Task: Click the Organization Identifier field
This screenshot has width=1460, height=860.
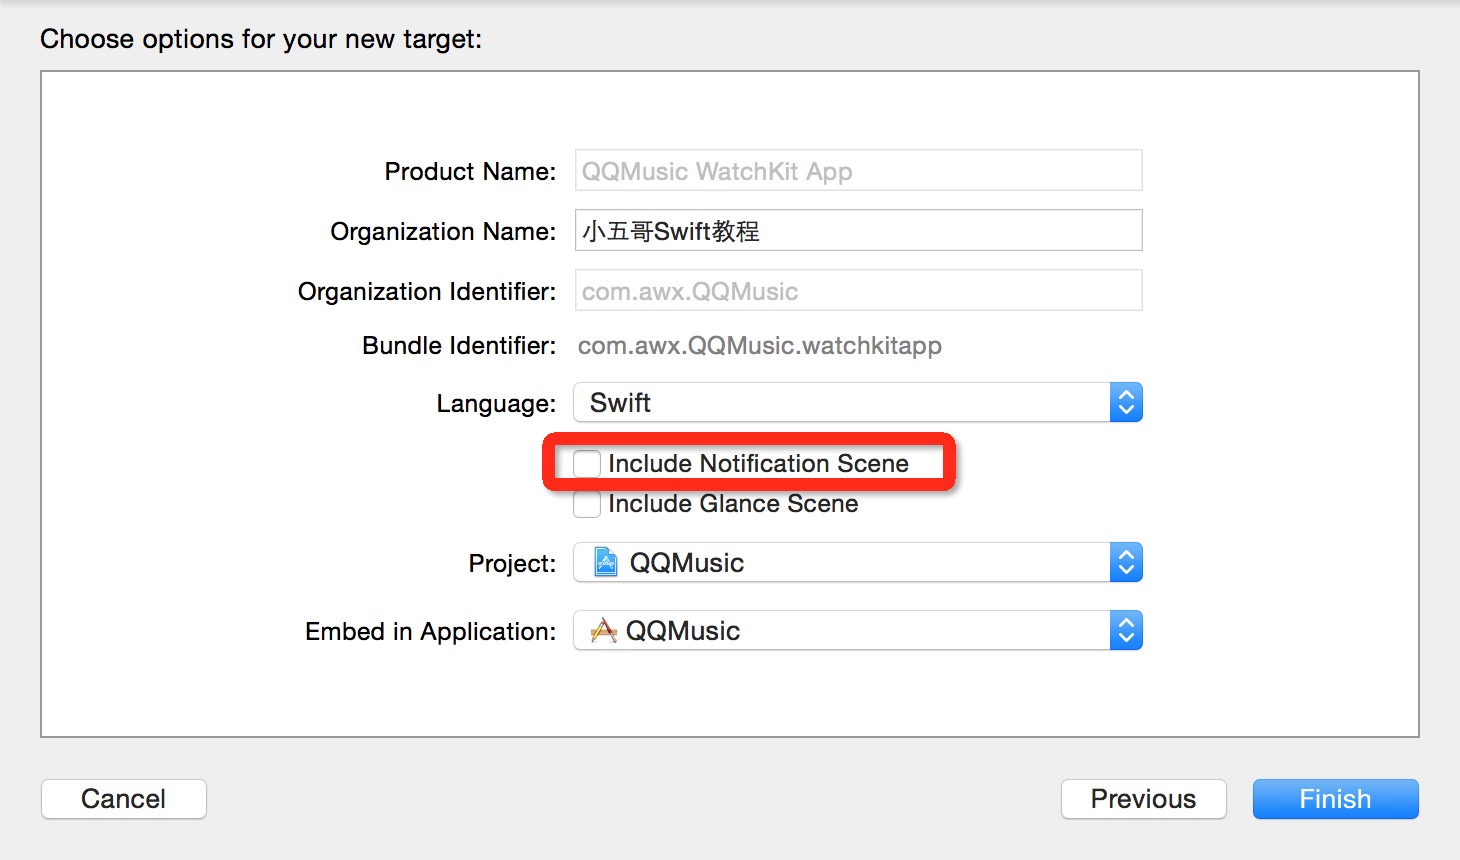Action: [858, 290]
